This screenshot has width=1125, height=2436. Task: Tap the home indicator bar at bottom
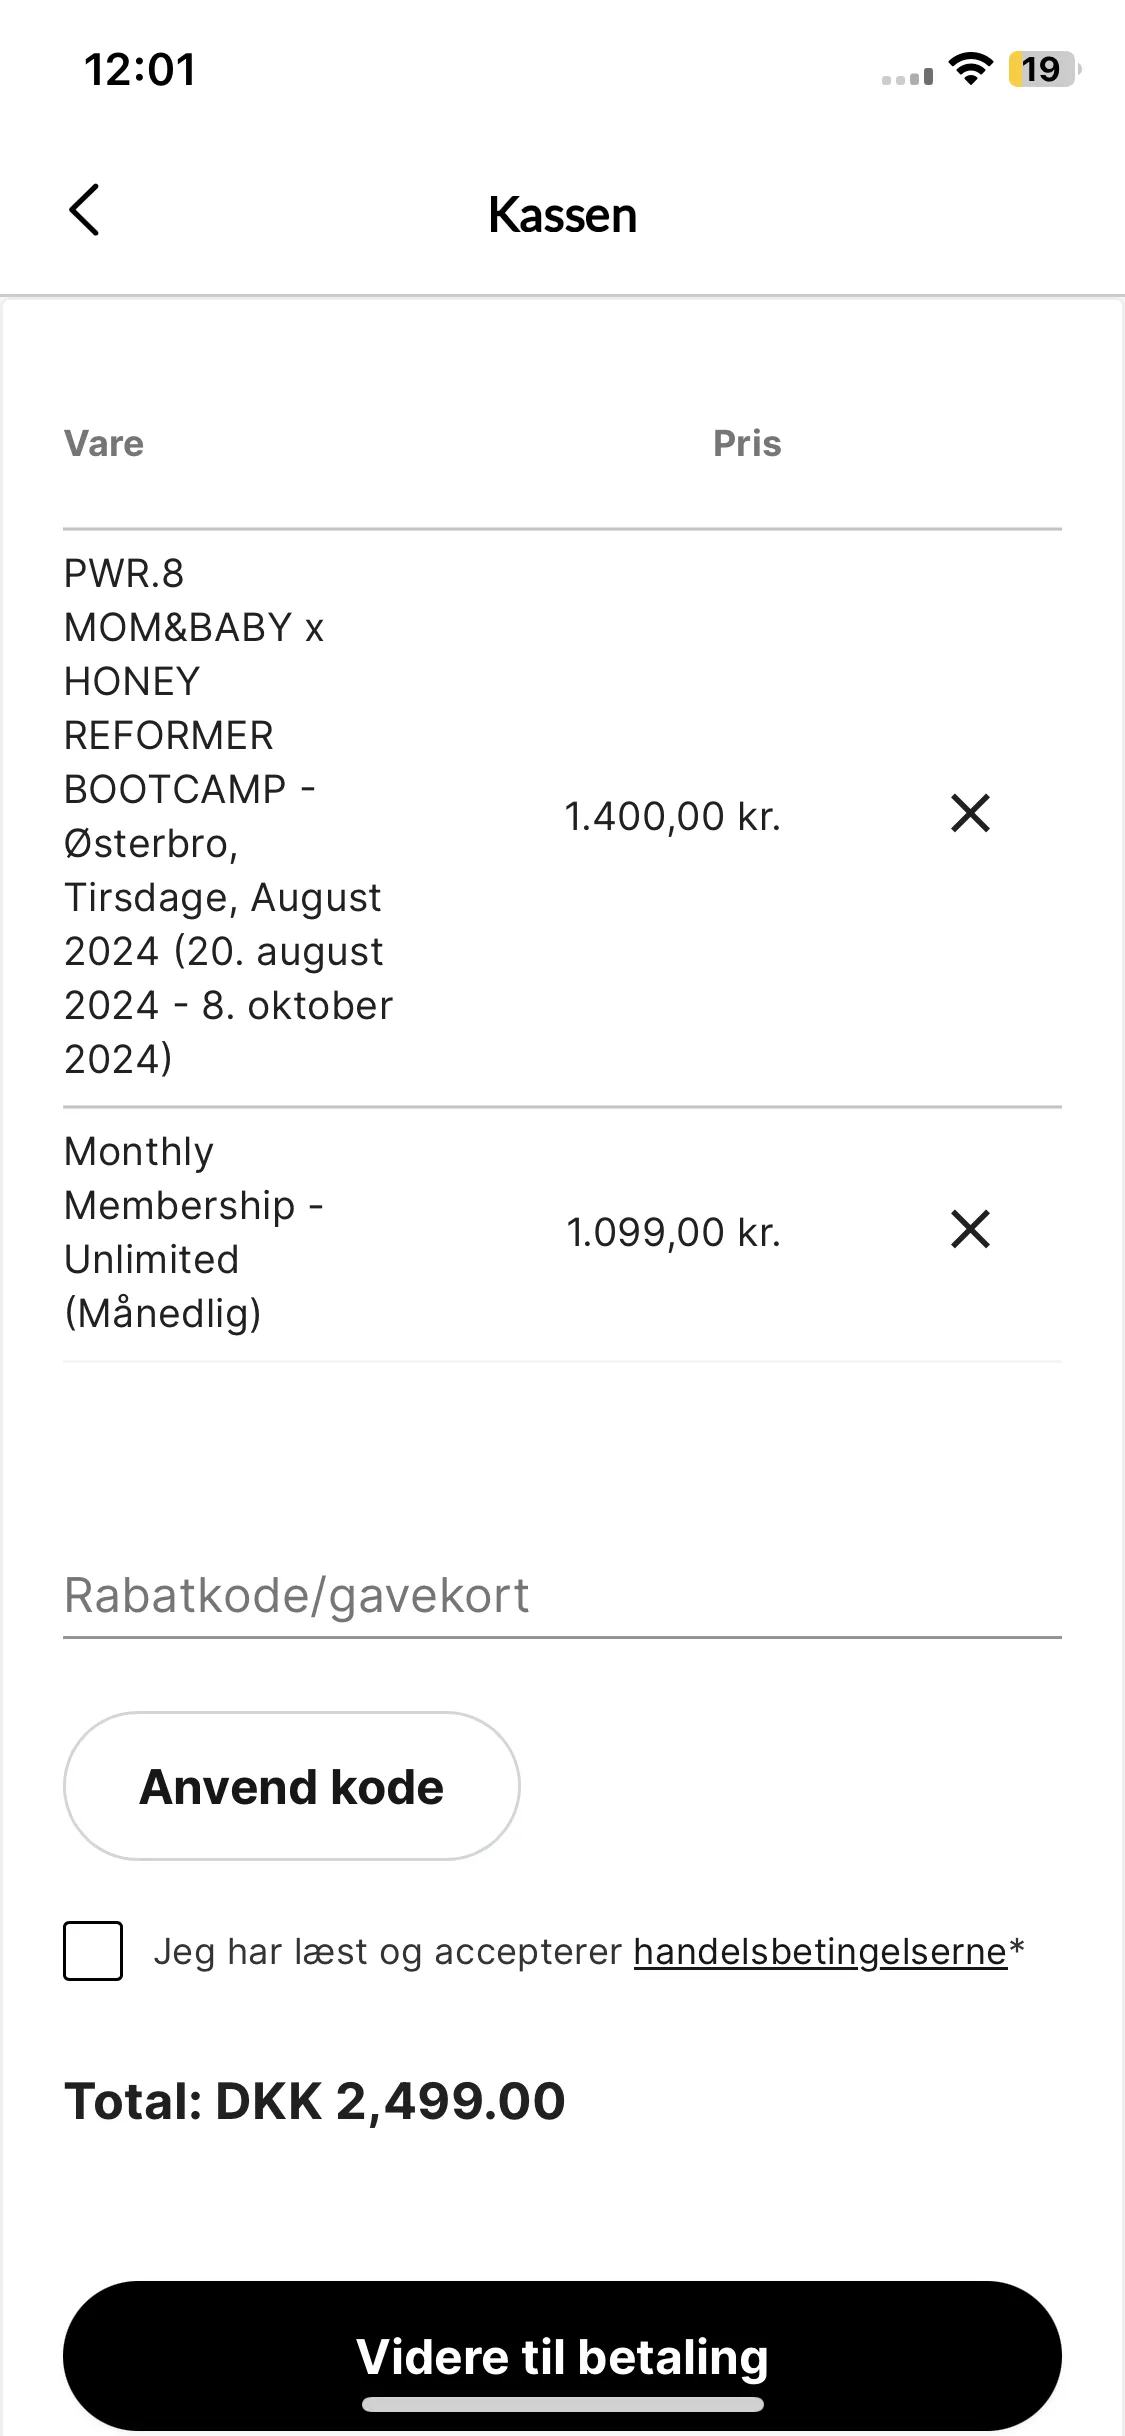coord(563,2404)
